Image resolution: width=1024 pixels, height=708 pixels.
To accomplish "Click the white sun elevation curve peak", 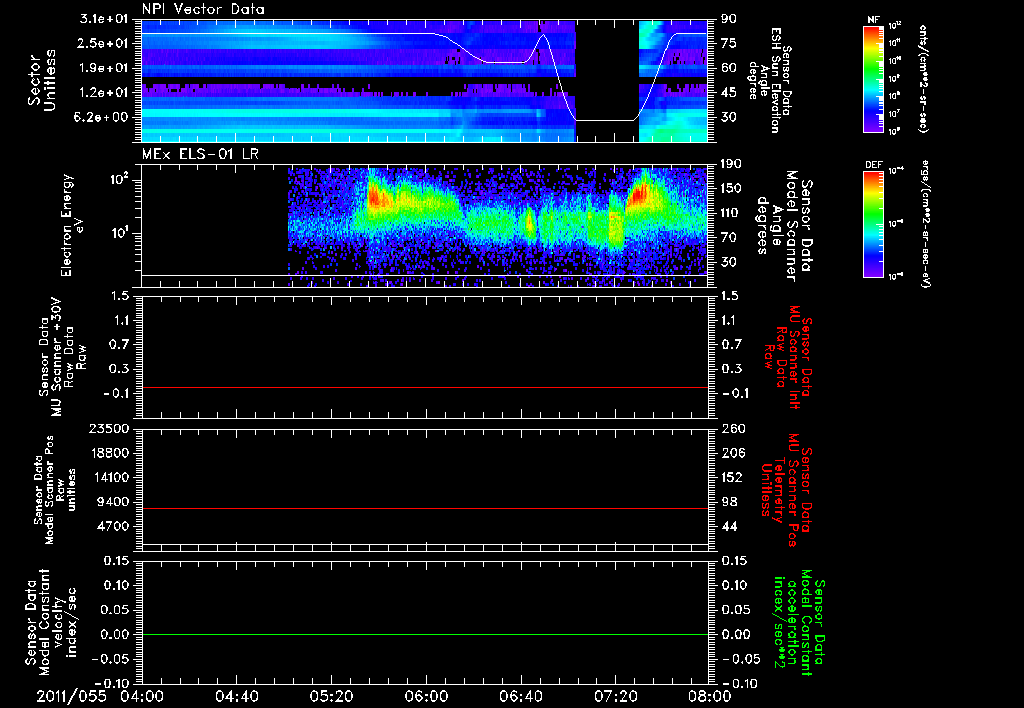I will (x=543, y=35).
